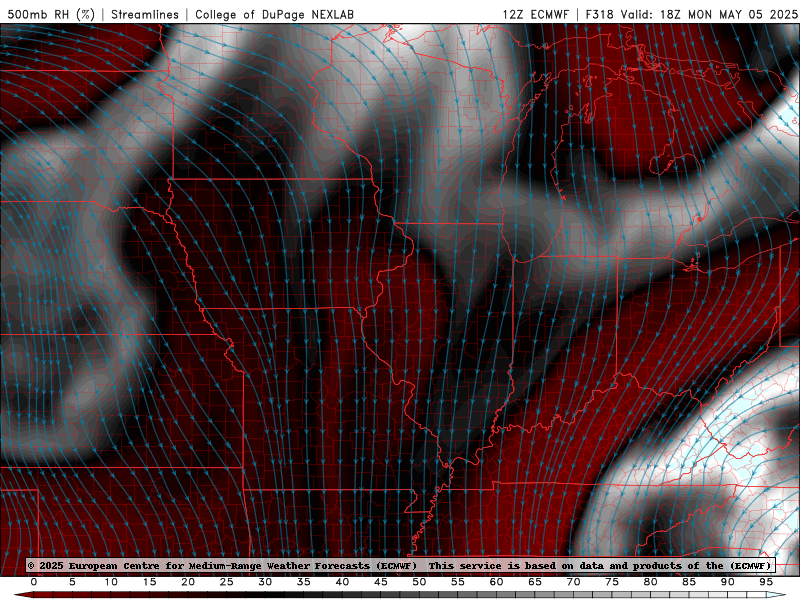The width and height of the screenshot is (800, 600).
Task: Click the "85" value on the RH scale
Action: 689,582
